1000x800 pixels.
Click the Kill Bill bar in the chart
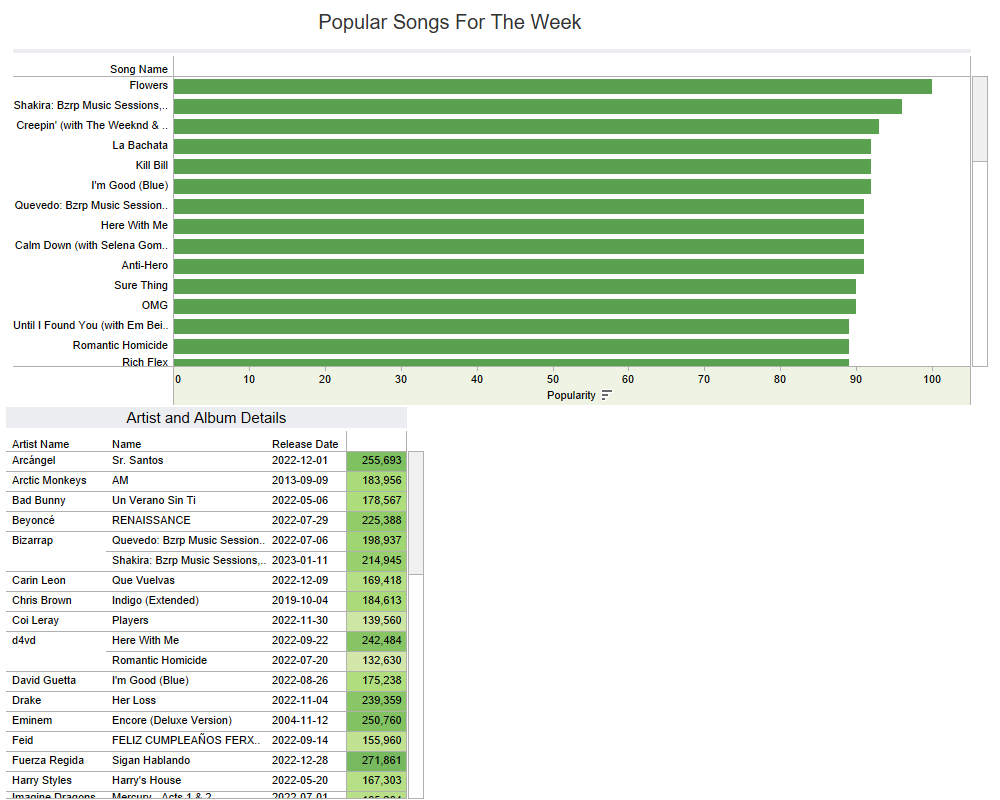(x=520, y=165)
